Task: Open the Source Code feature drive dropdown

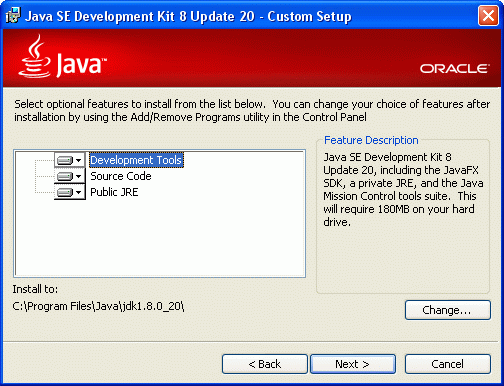Action: [x=70, y=176]
